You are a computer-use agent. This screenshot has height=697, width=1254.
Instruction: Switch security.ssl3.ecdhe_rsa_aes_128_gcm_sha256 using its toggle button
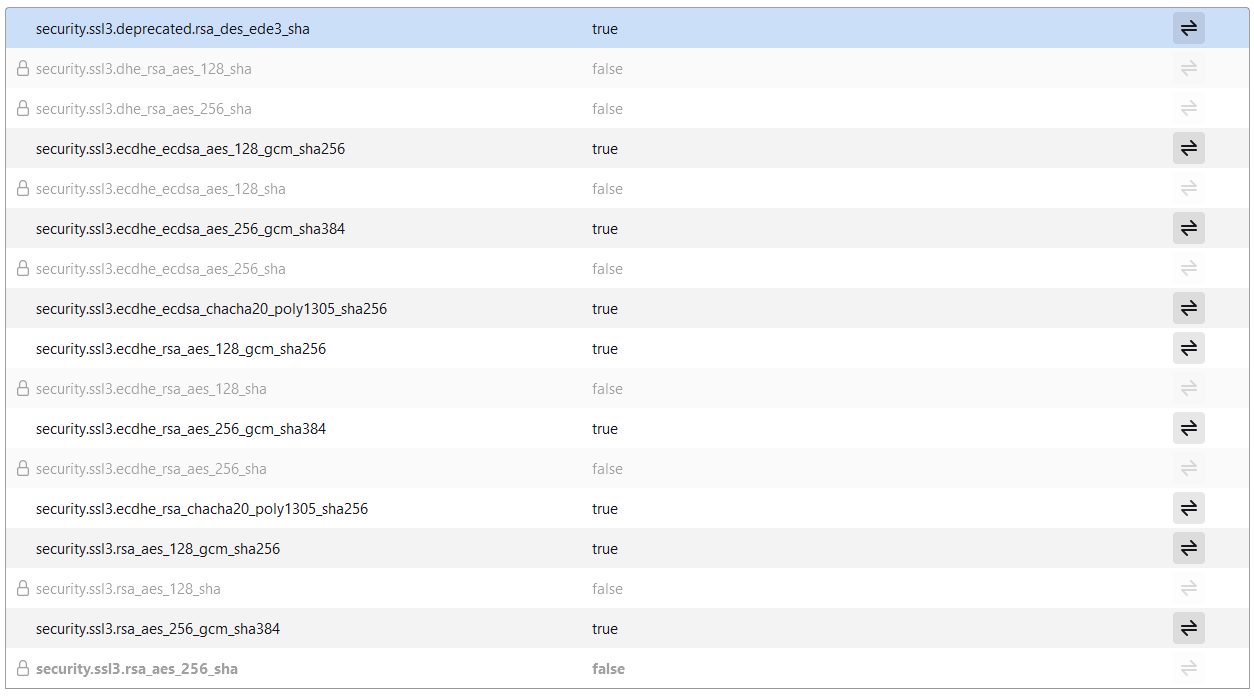(x=1189, y=349)
